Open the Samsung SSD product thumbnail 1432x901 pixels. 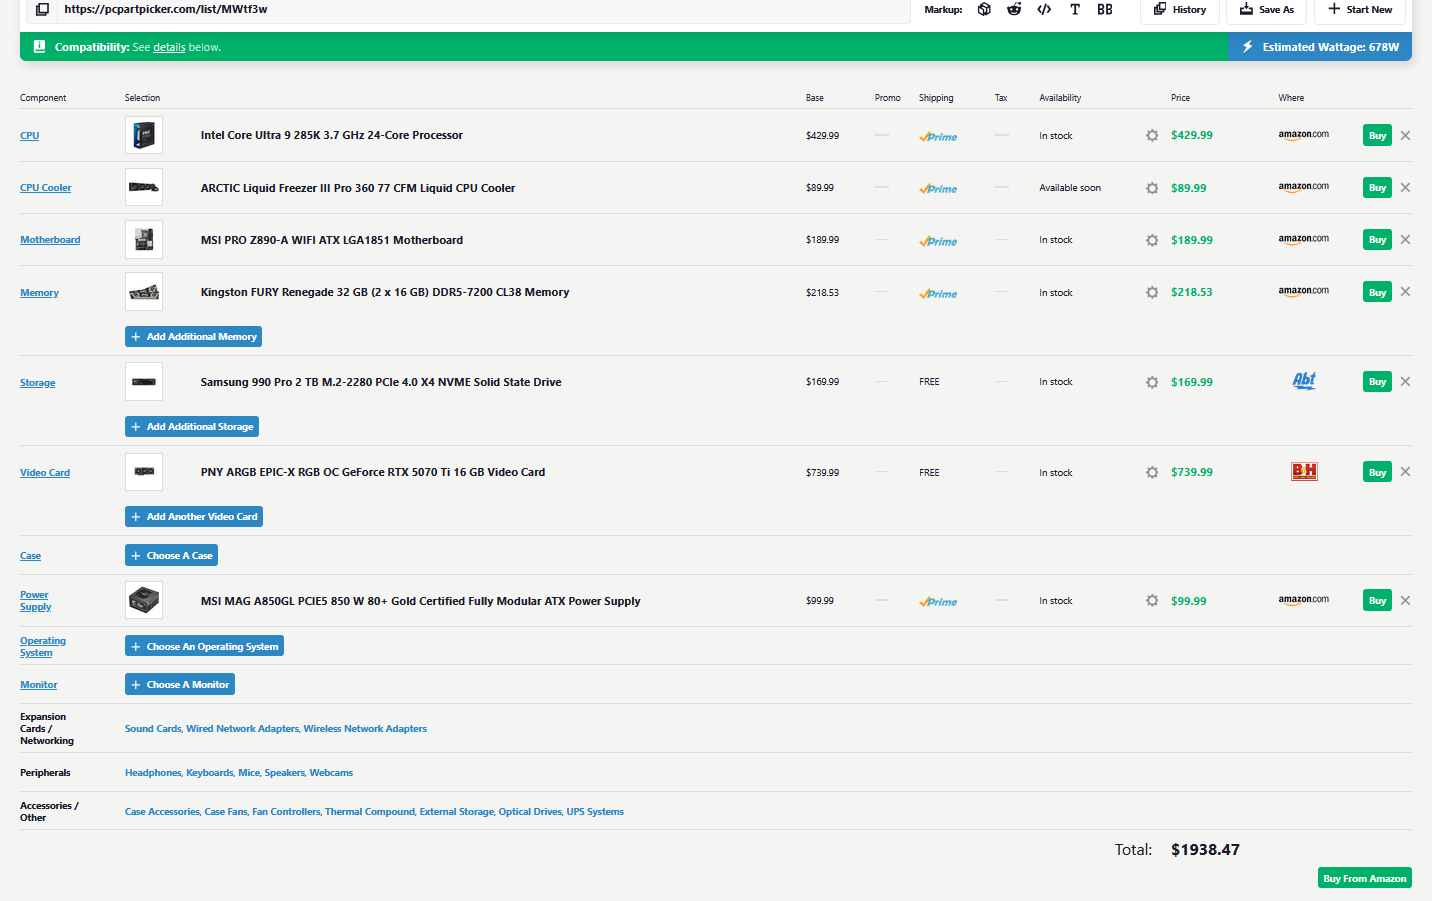[144, 382]
